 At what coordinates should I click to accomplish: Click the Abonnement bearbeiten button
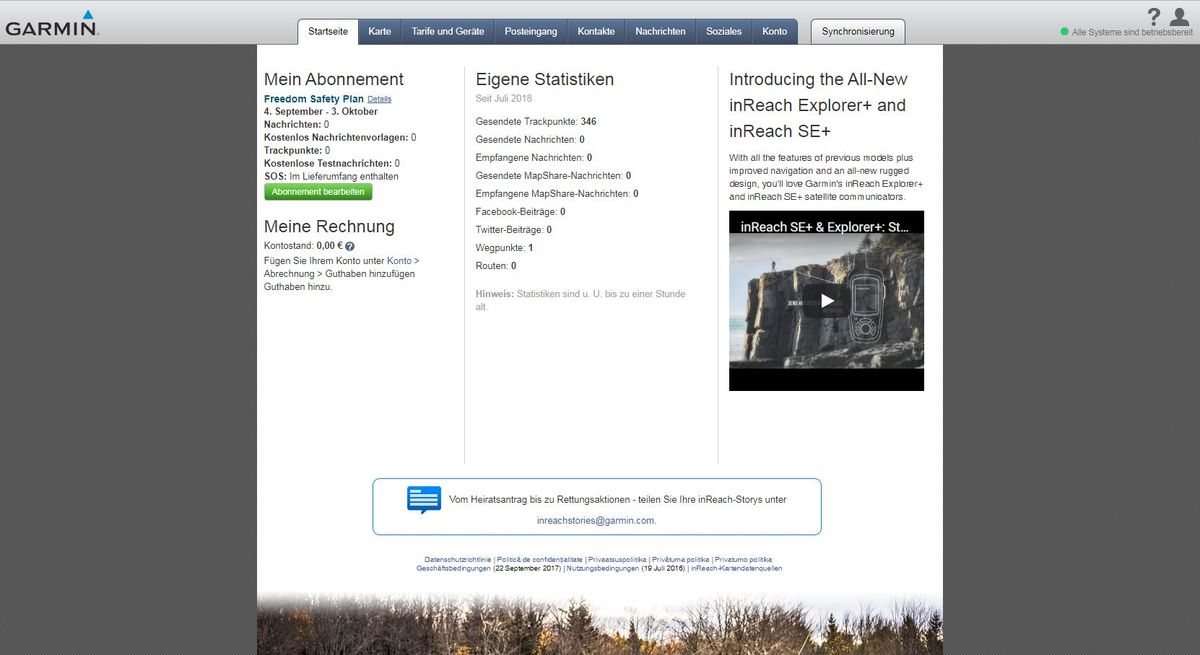pos(318,192)
